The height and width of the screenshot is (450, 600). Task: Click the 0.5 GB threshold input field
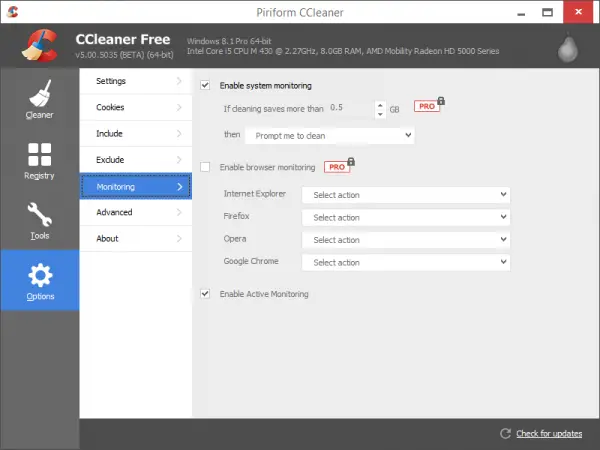(351, 108)
